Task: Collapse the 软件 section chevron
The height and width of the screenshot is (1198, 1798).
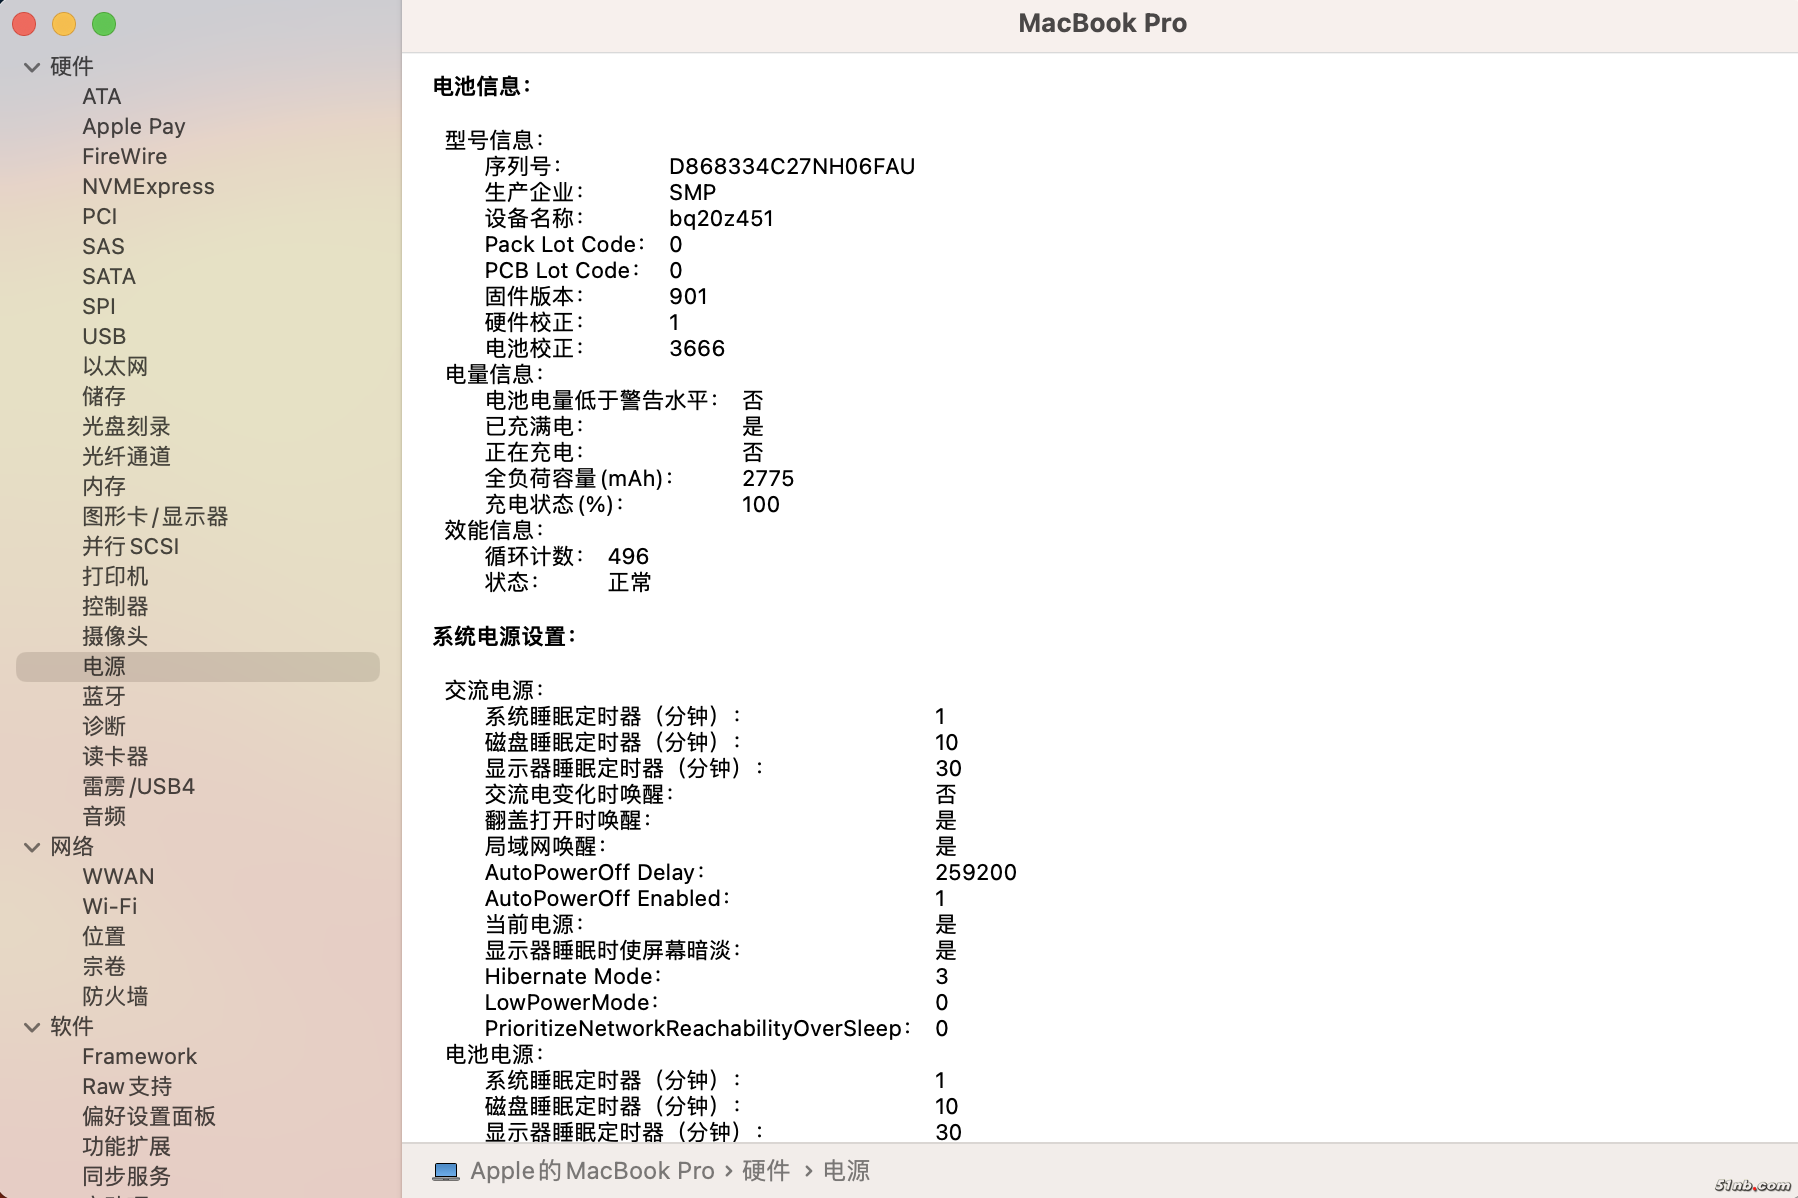Action: [32, 1027]
